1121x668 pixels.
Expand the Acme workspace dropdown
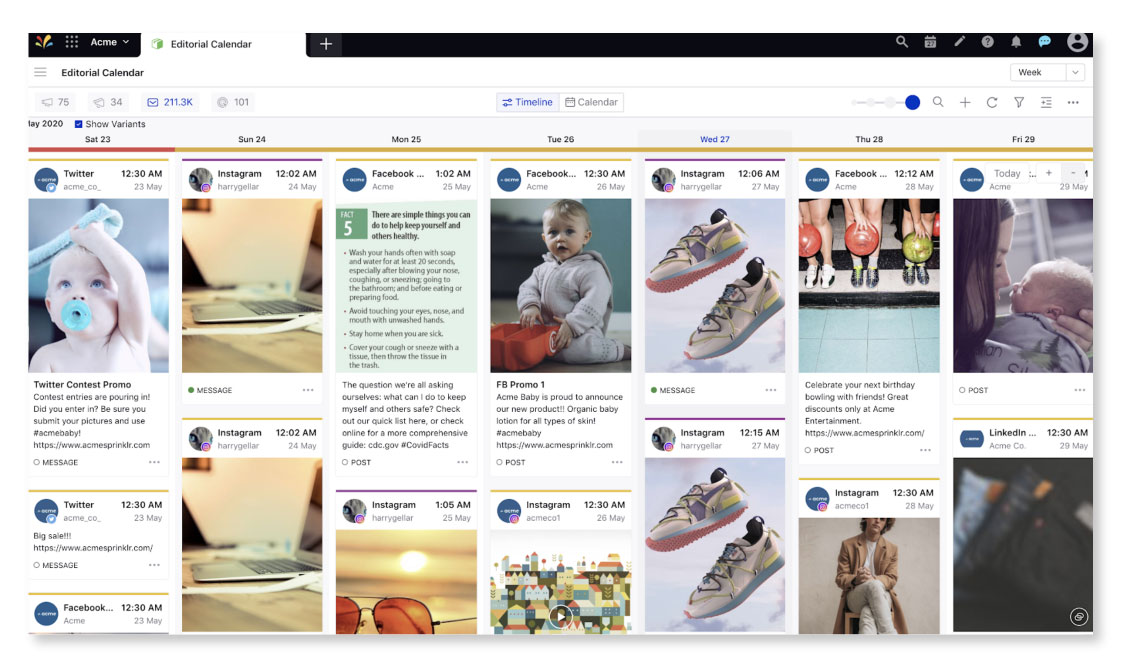tap(109, 42)
